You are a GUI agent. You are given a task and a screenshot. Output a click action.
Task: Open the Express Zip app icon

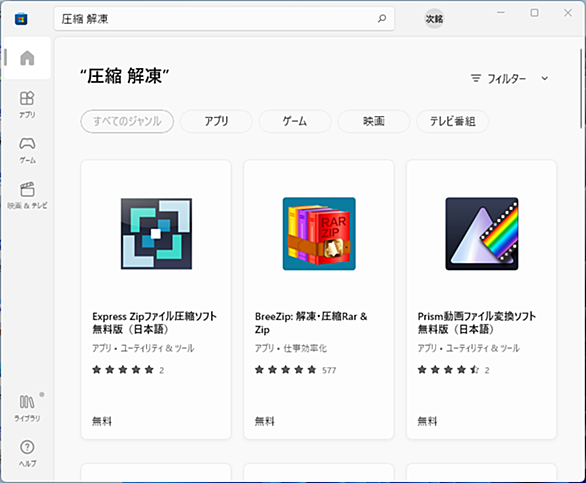[x=156, y=234]
